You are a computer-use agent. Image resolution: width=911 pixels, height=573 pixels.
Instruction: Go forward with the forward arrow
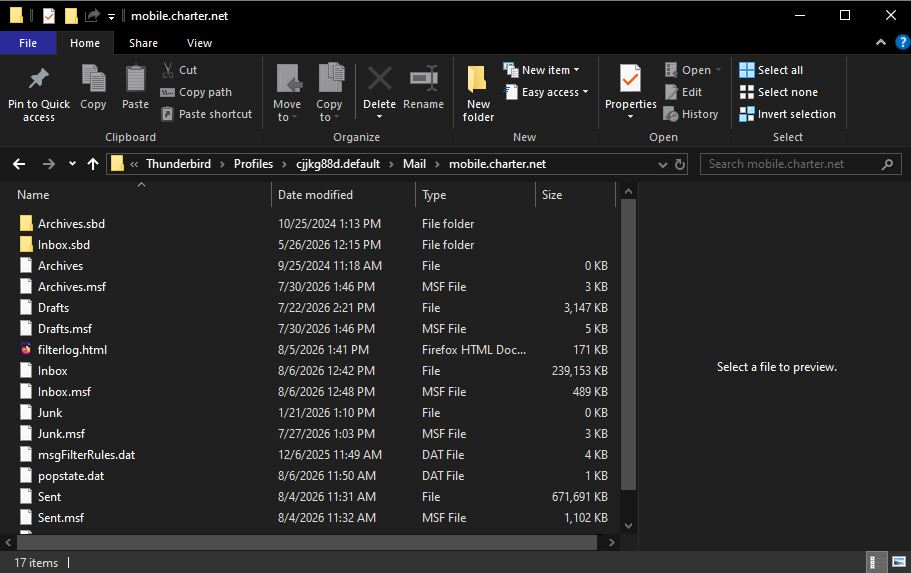point(49,164)
